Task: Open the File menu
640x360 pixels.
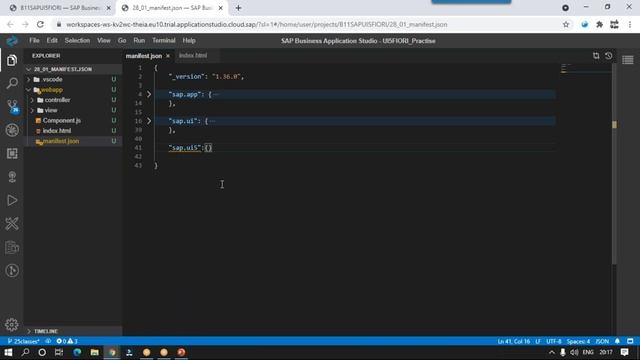Action: pyautogui.click(x=34, y=40)
